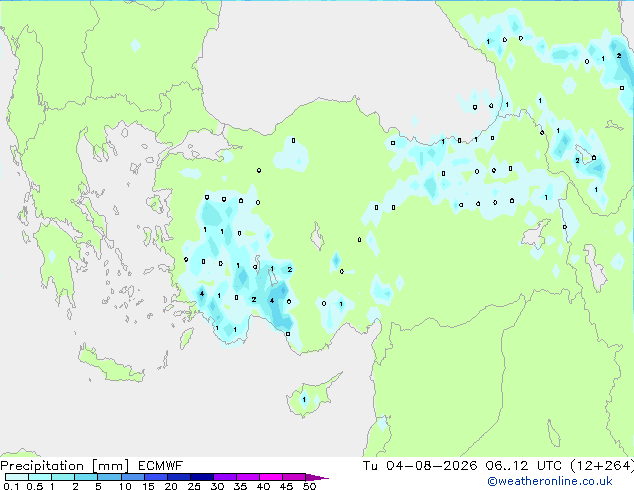
Task: Click the island of Crete on the map
Action: tap(111, 365)
